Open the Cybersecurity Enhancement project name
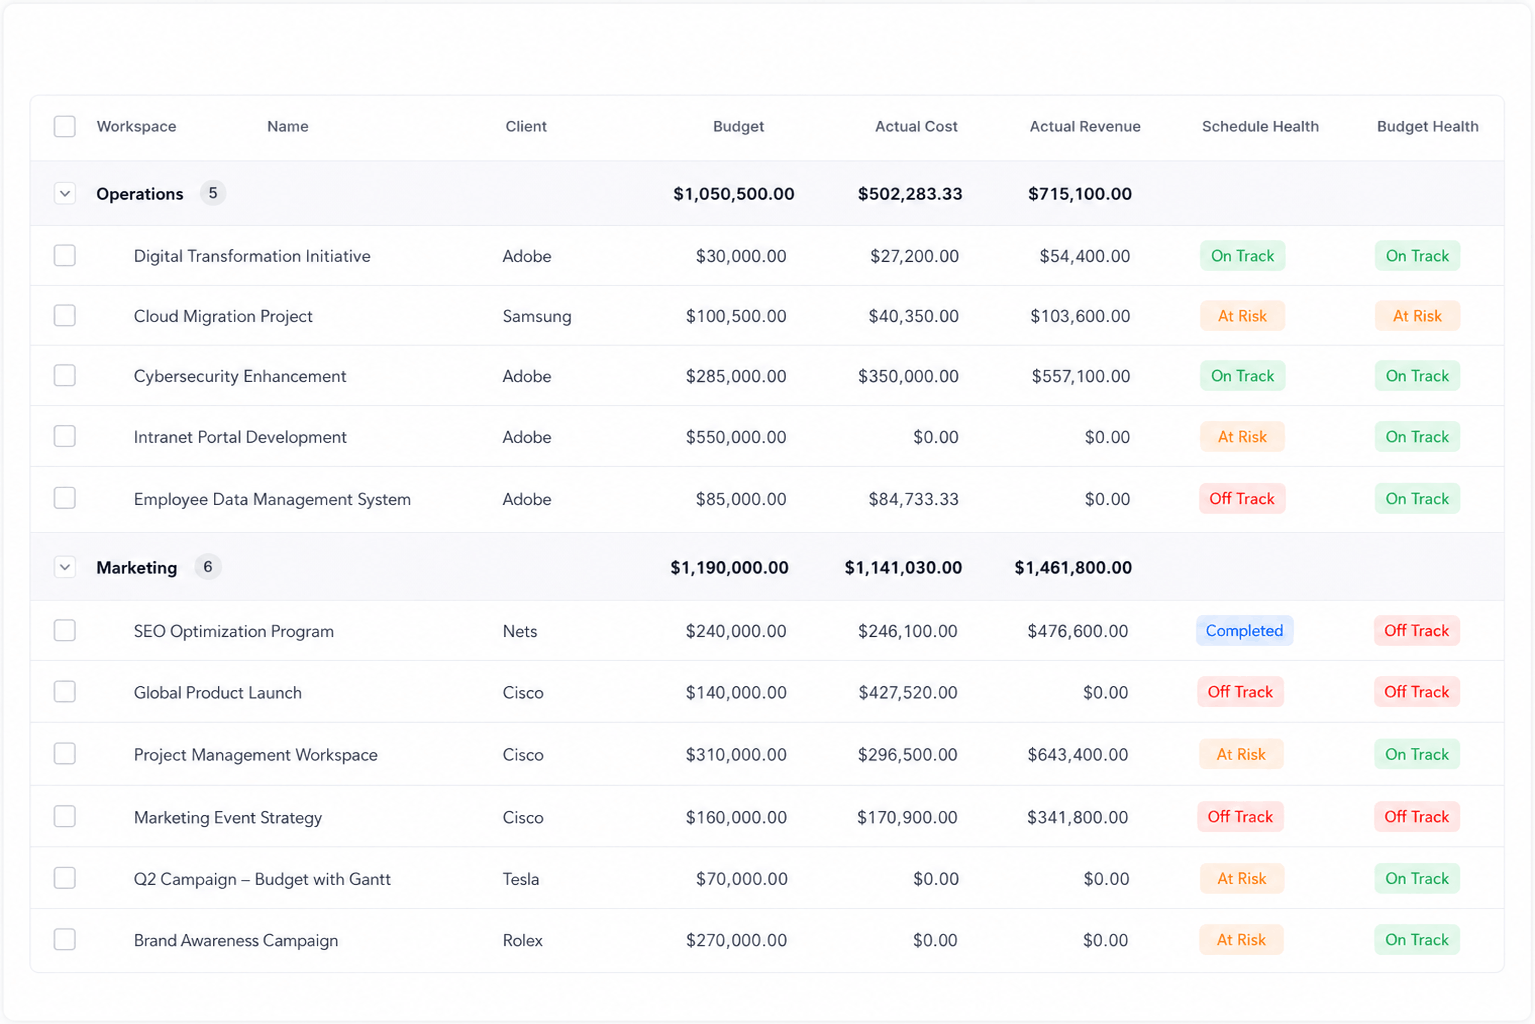1535x1024 pixels. (x=240, y=376)
